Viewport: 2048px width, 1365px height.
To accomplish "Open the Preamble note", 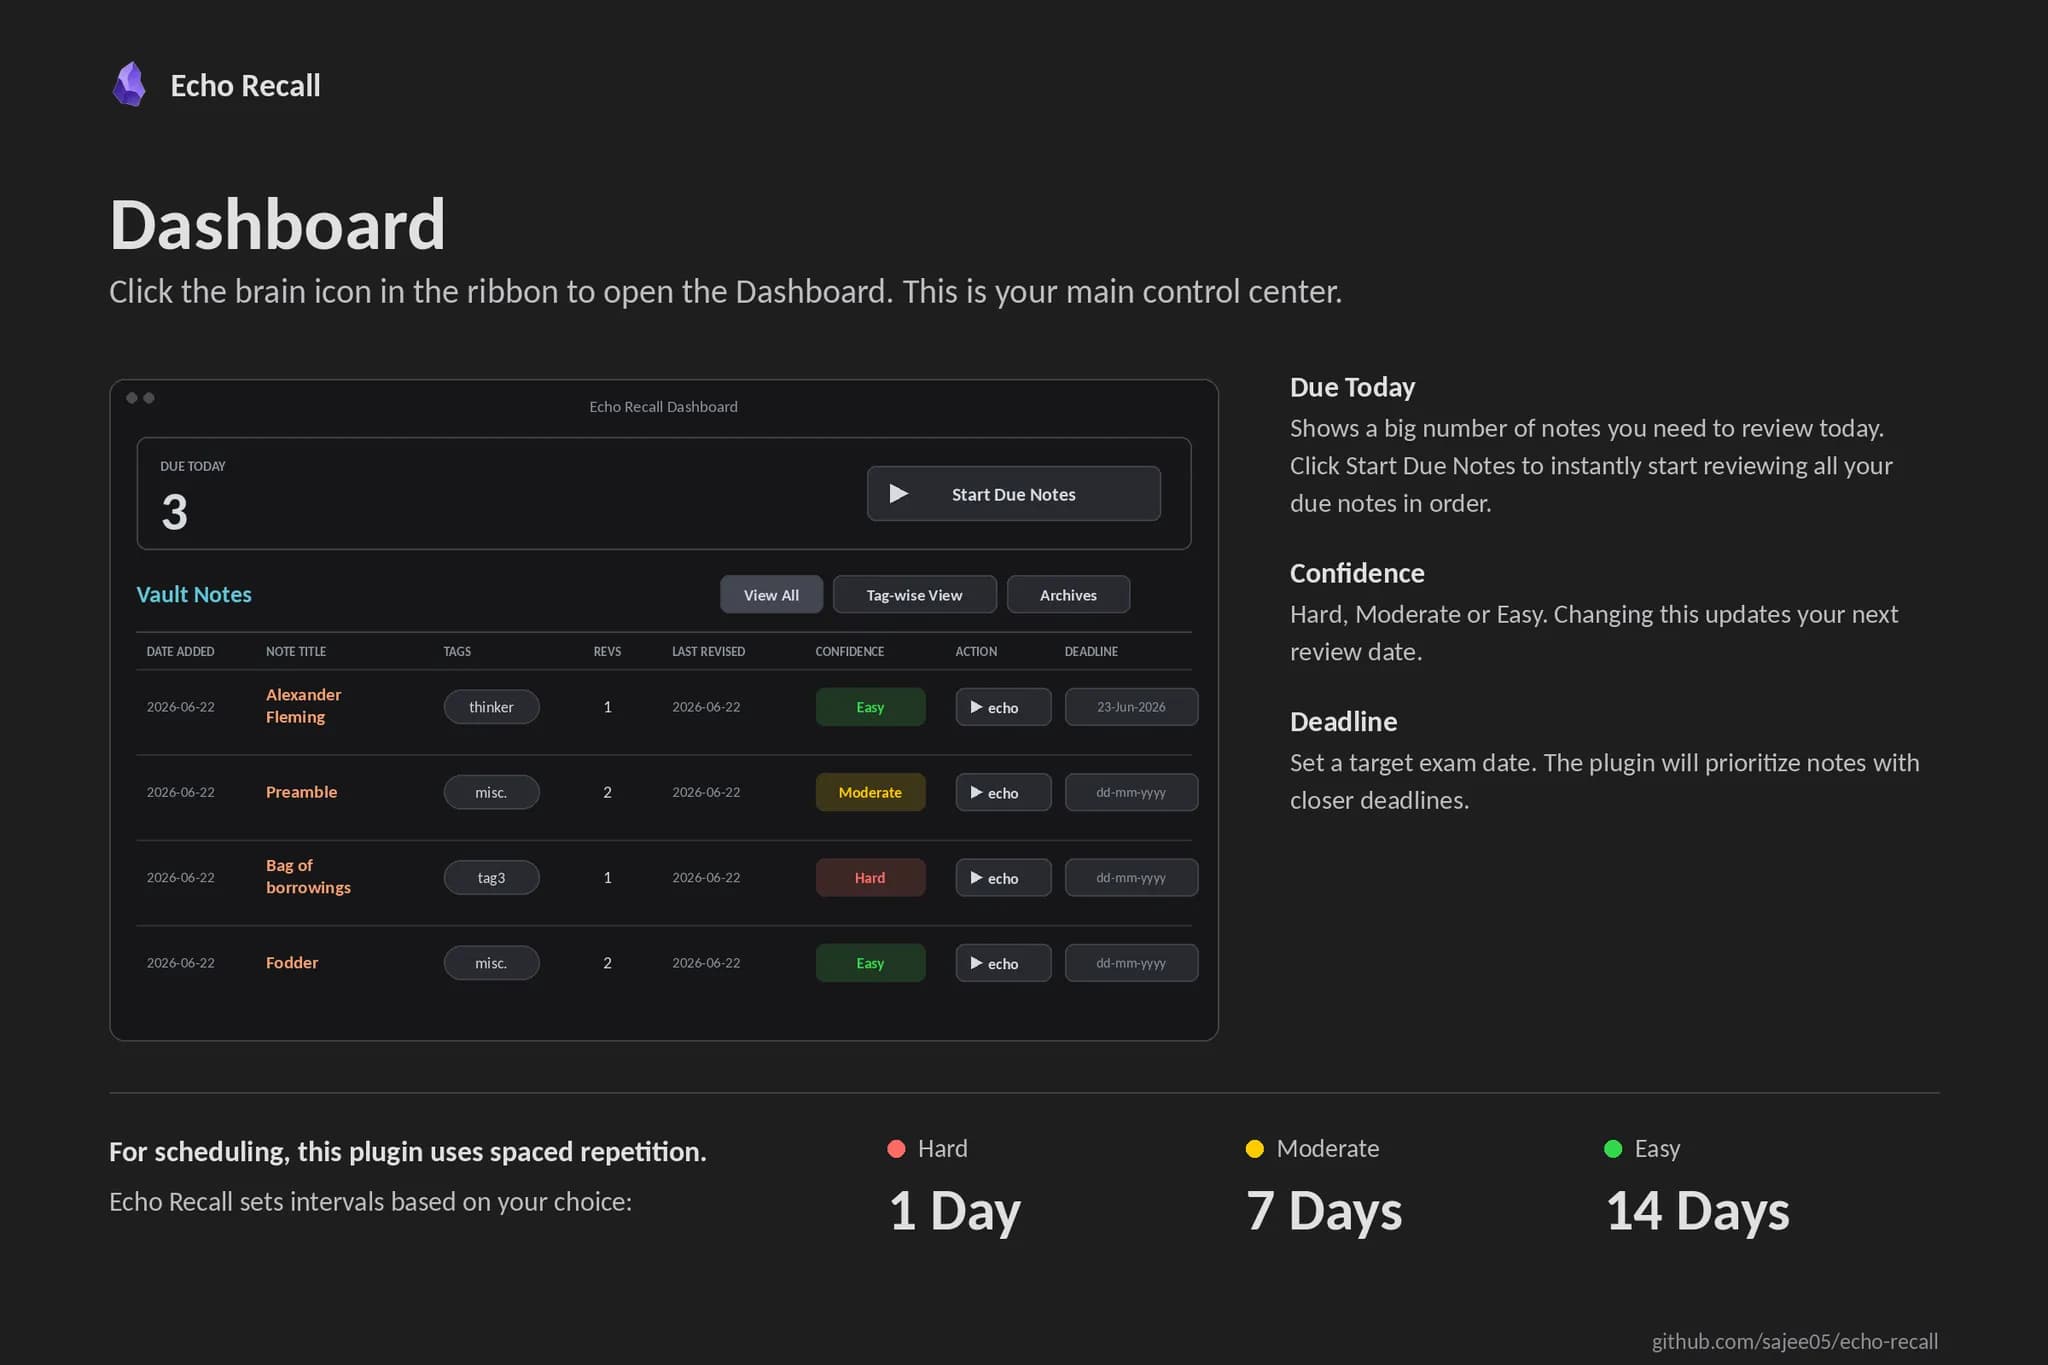I will pyautogui.click(x=301, y=792).
